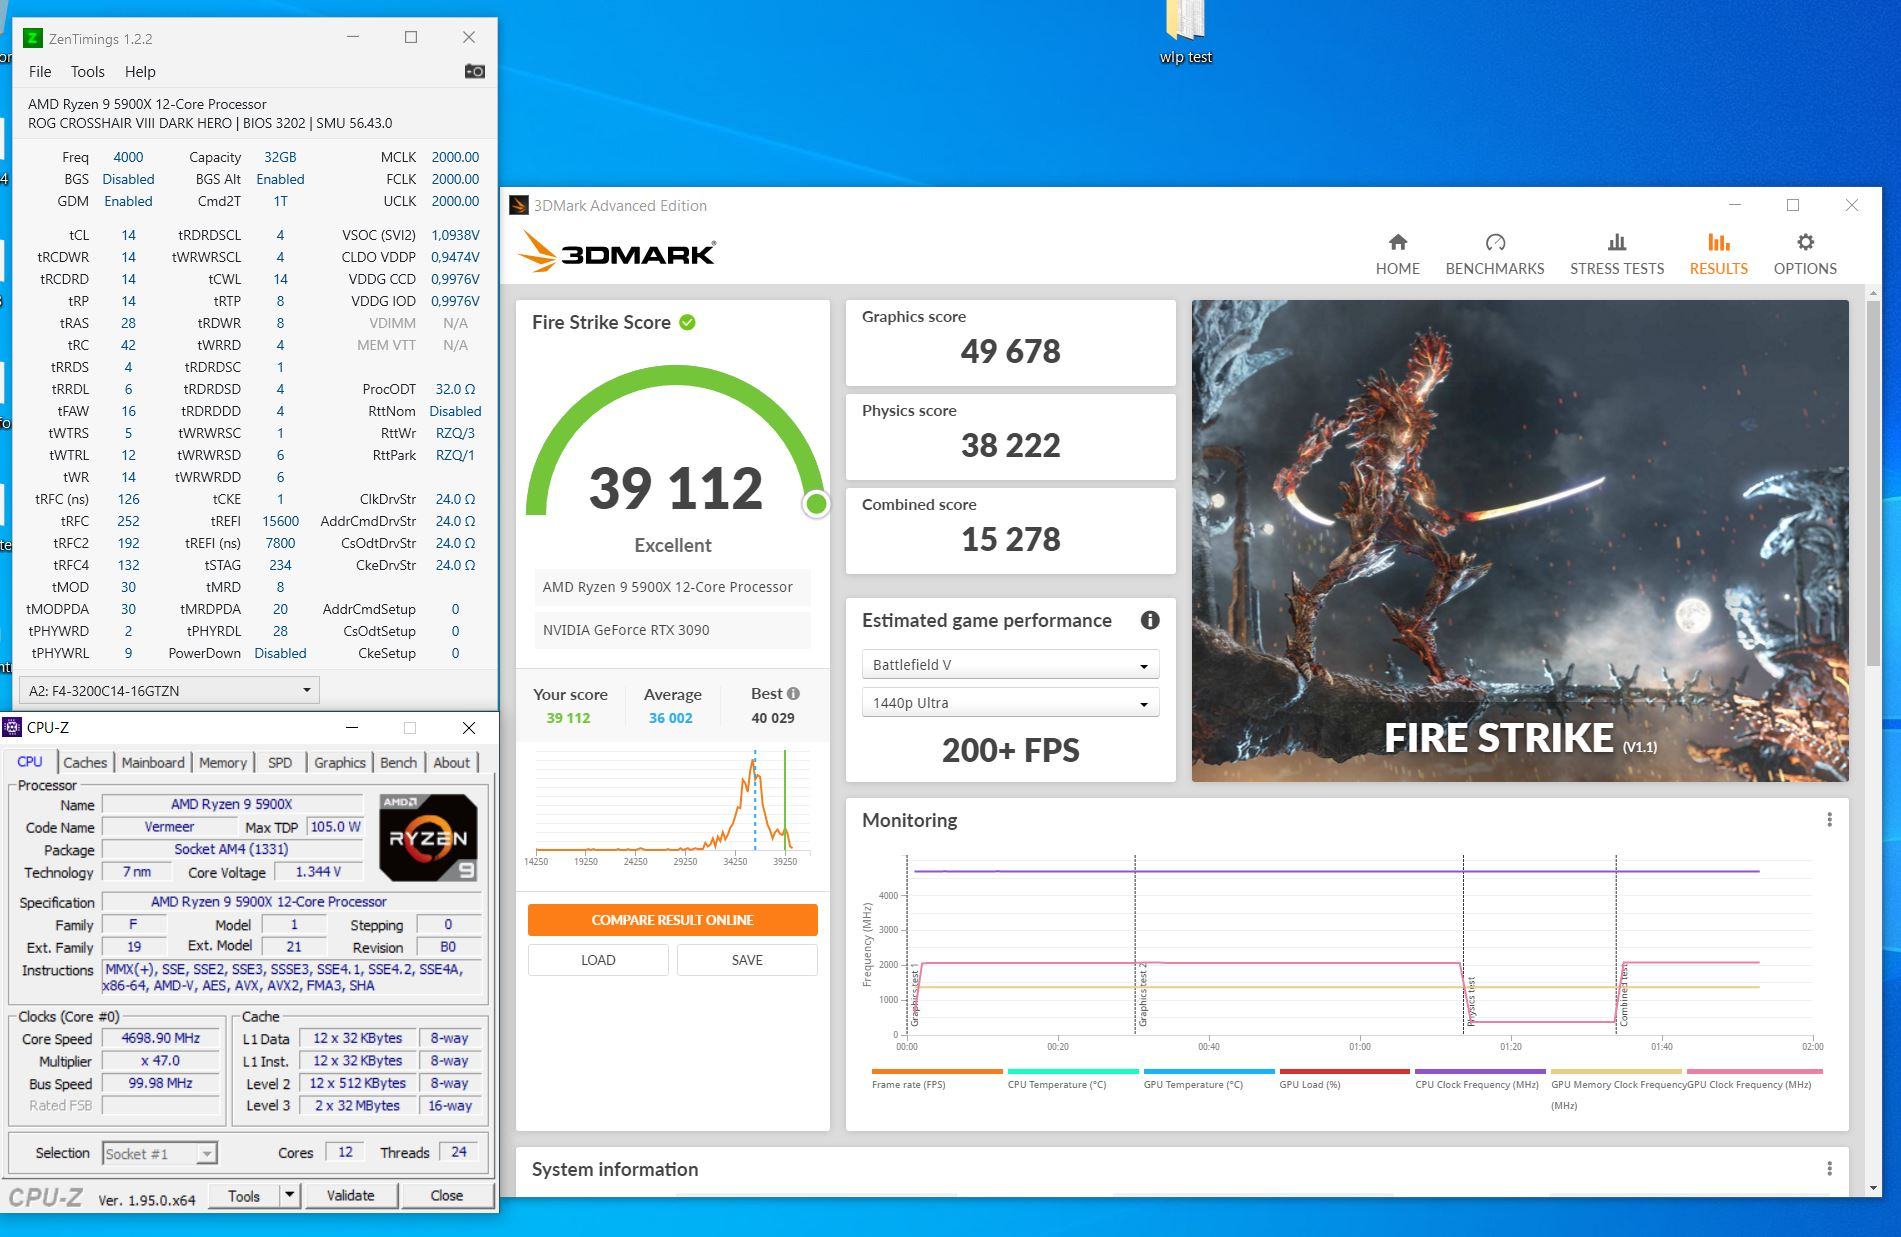Switch to the Mainboard tab in CPU-Z
Image resolution: width=1901 pixels, height=1237 pixels.
[153, 762]
